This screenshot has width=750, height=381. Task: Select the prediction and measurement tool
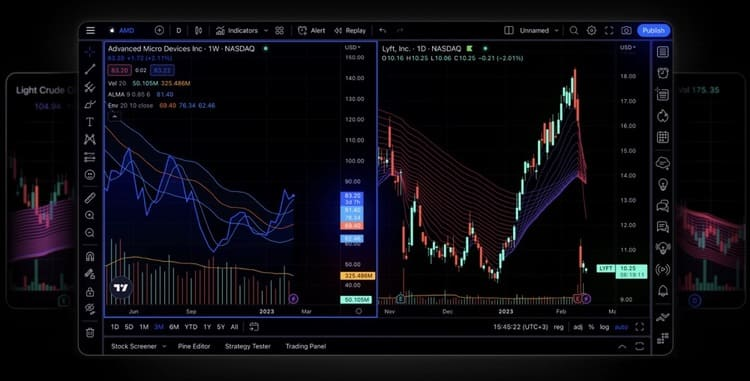90,157
